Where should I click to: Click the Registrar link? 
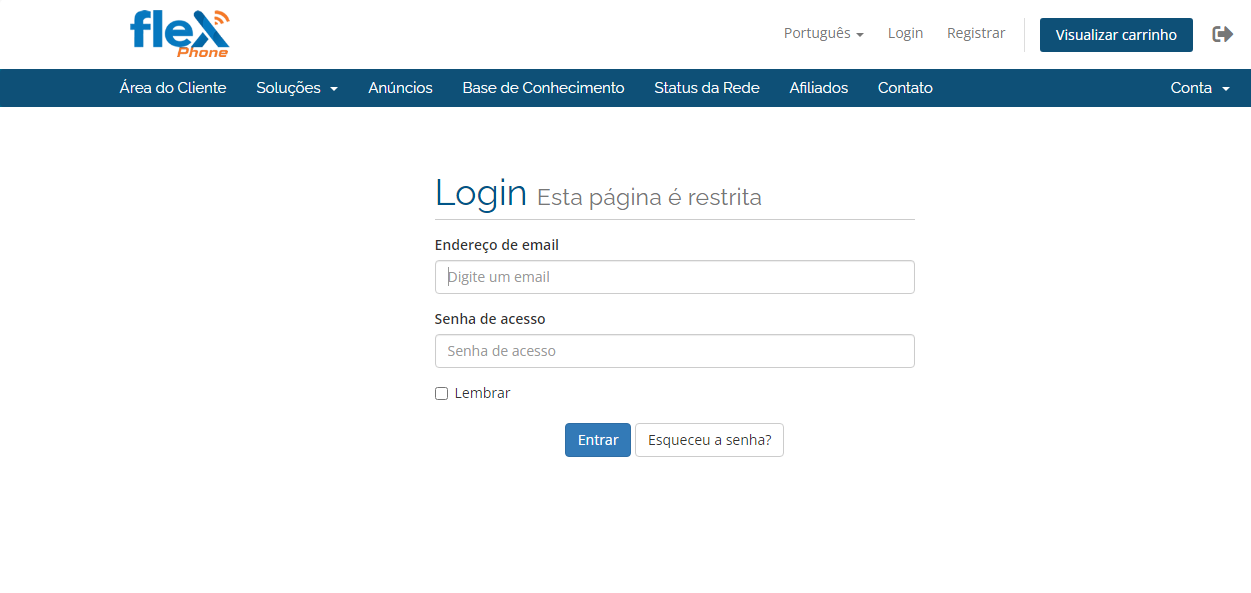[975, 33]
